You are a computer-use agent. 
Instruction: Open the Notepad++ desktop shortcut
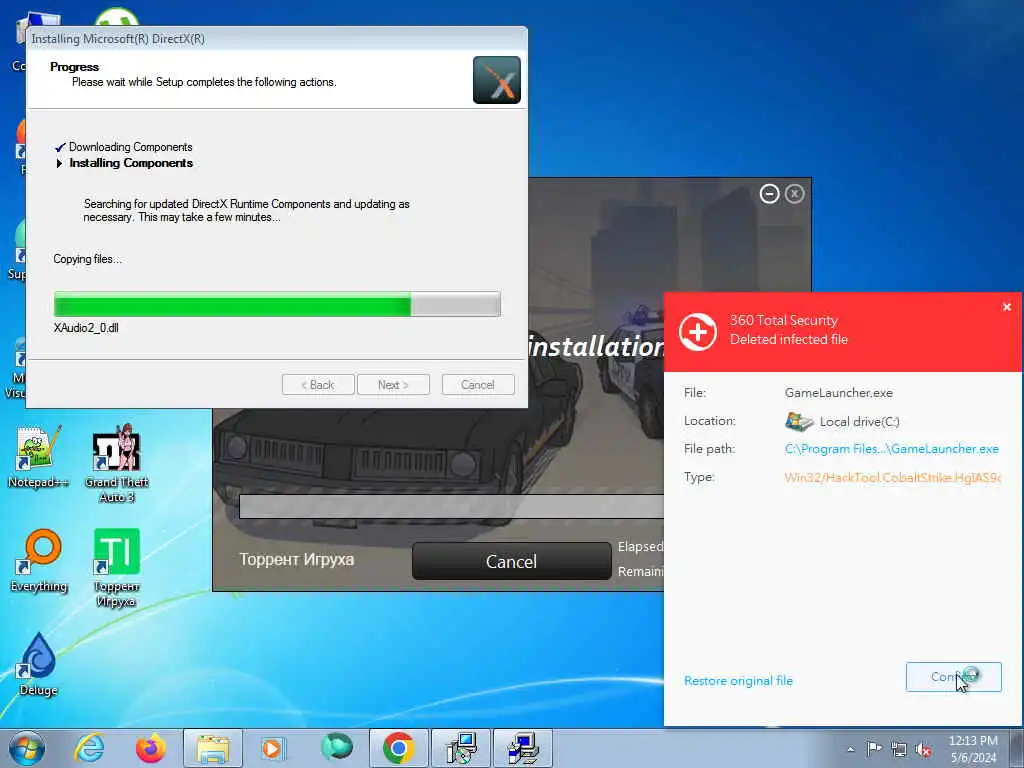38,456
